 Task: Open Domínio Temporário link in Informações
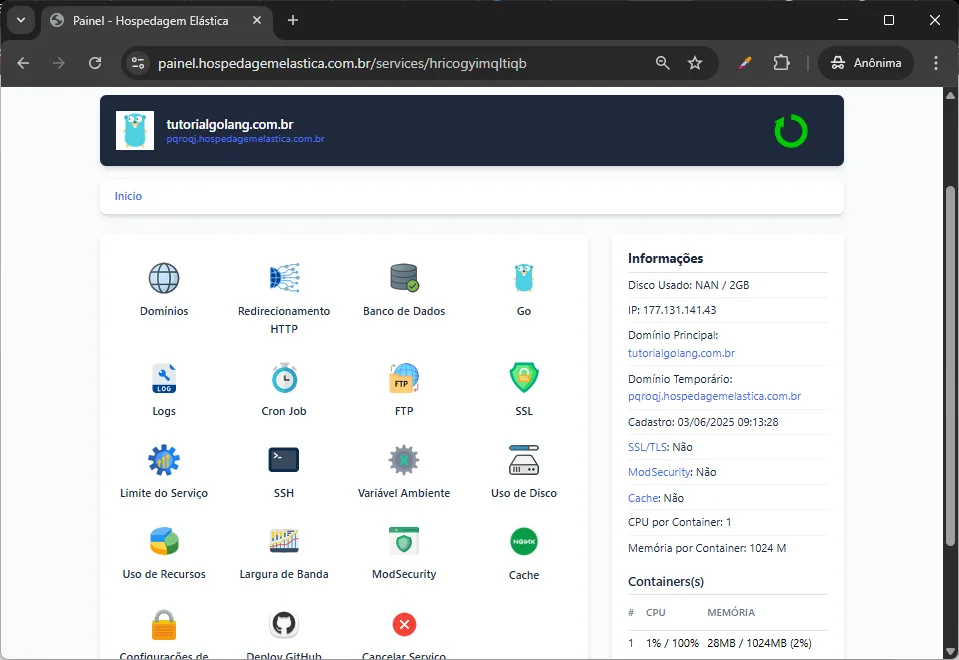click(714, 396)
